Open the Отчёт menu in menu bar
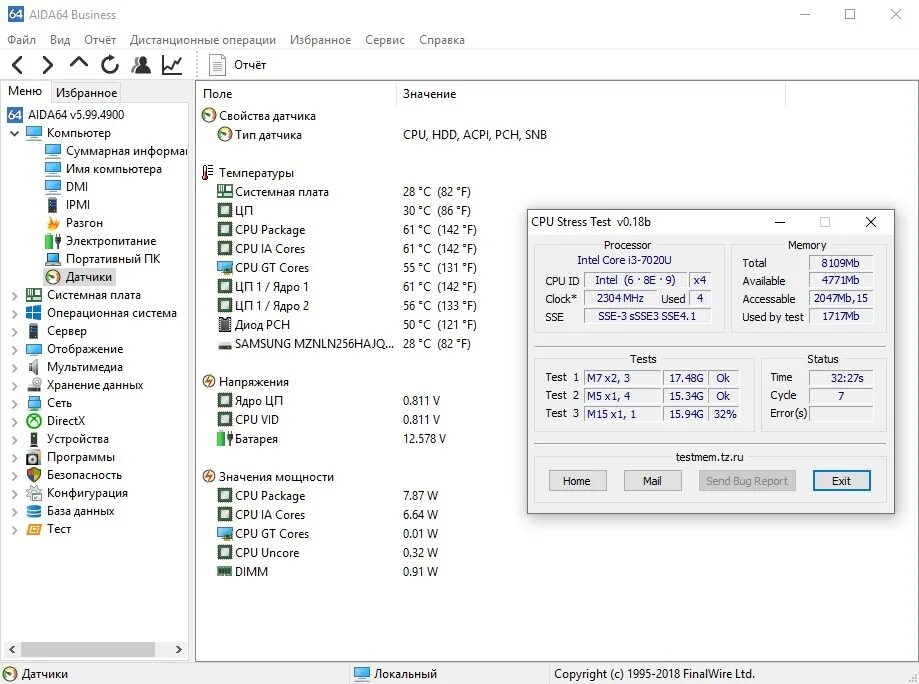Viewport: 919px width, 684px height. (x=100, y=40)
